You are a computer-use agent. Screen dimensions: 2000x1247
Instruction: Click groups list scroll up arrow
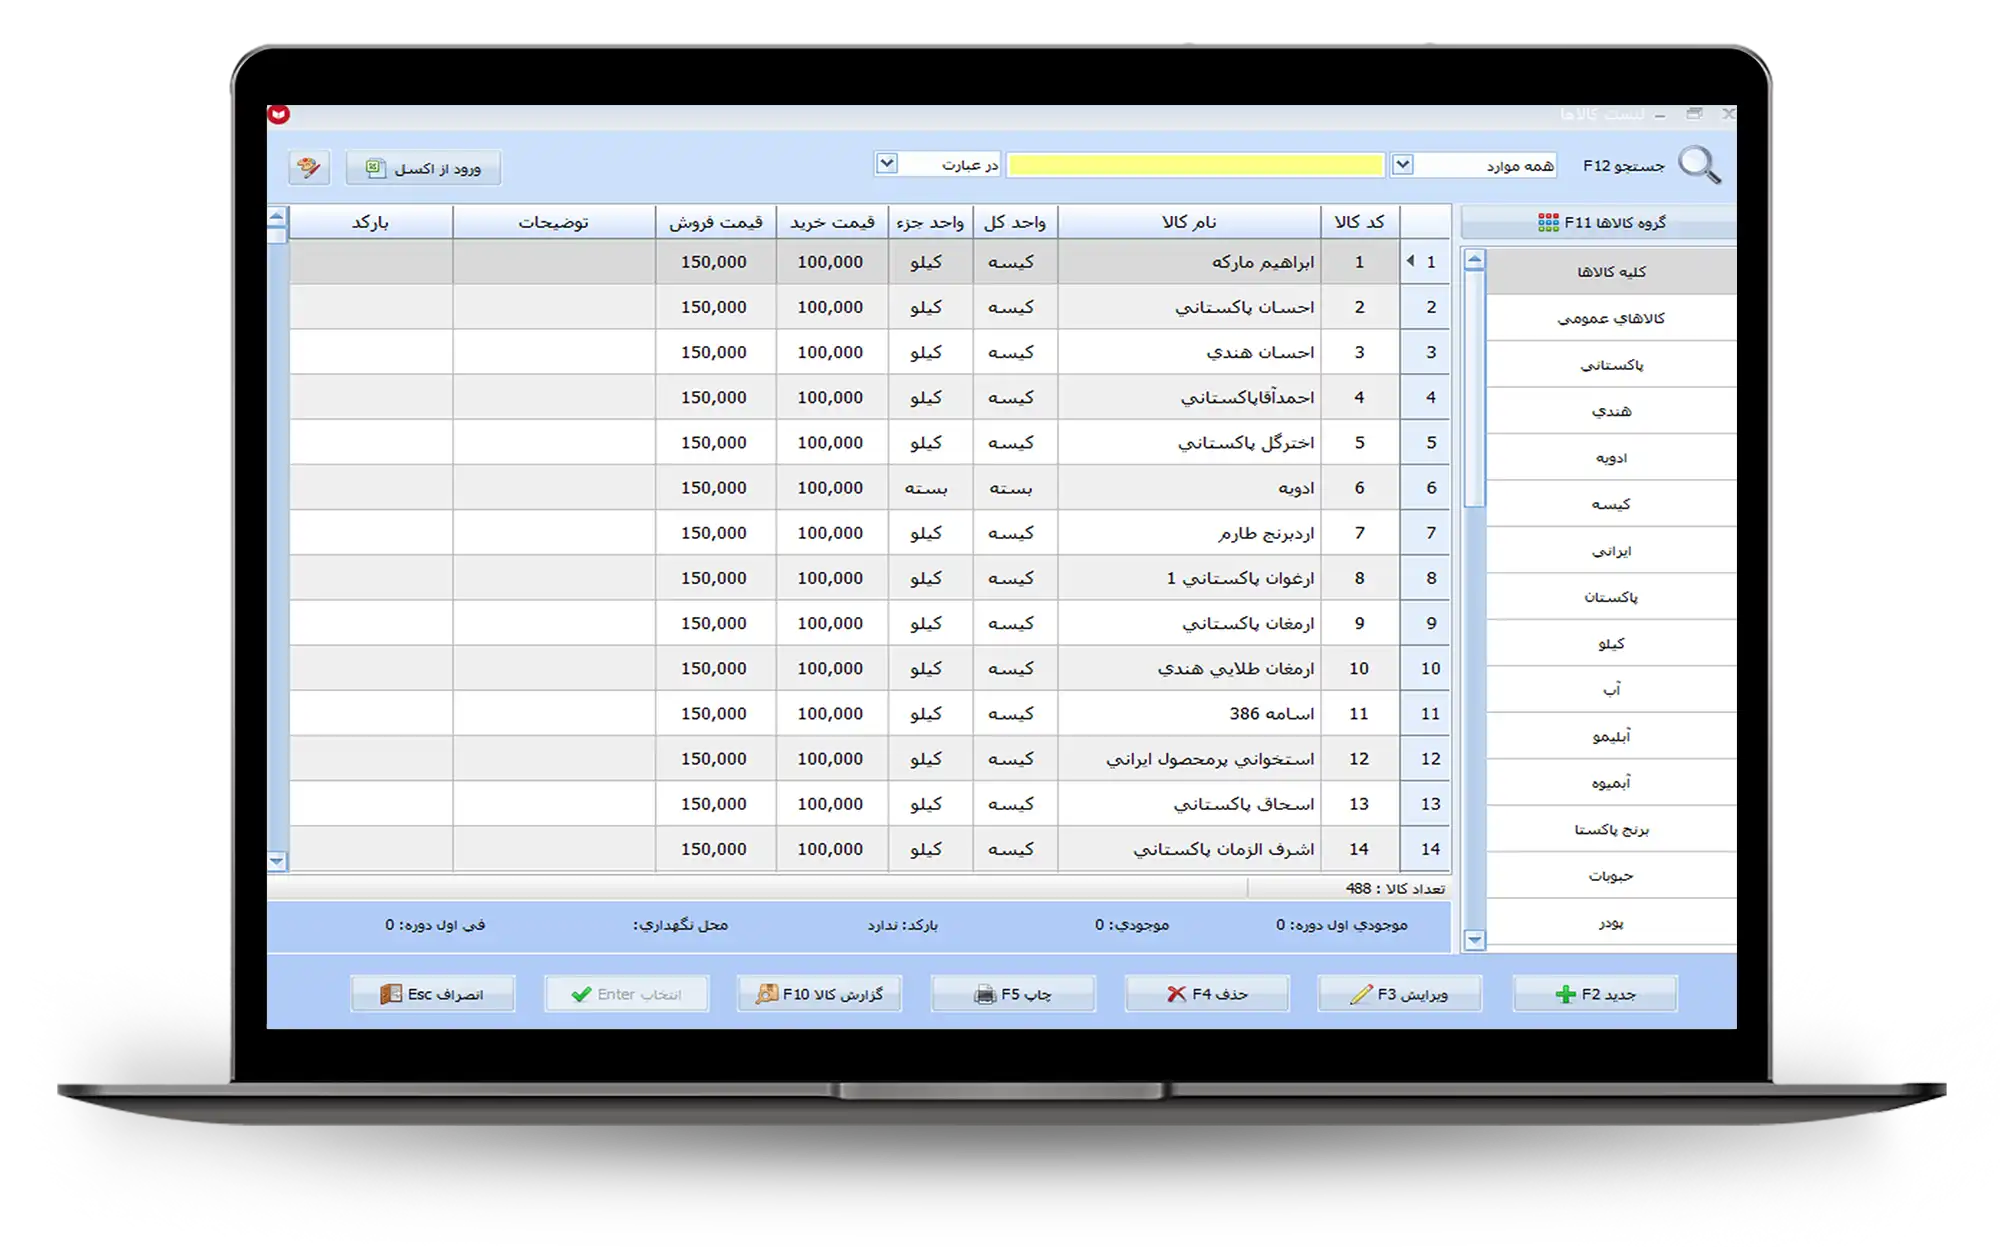pyautogui.click(x=1474, y=260)
